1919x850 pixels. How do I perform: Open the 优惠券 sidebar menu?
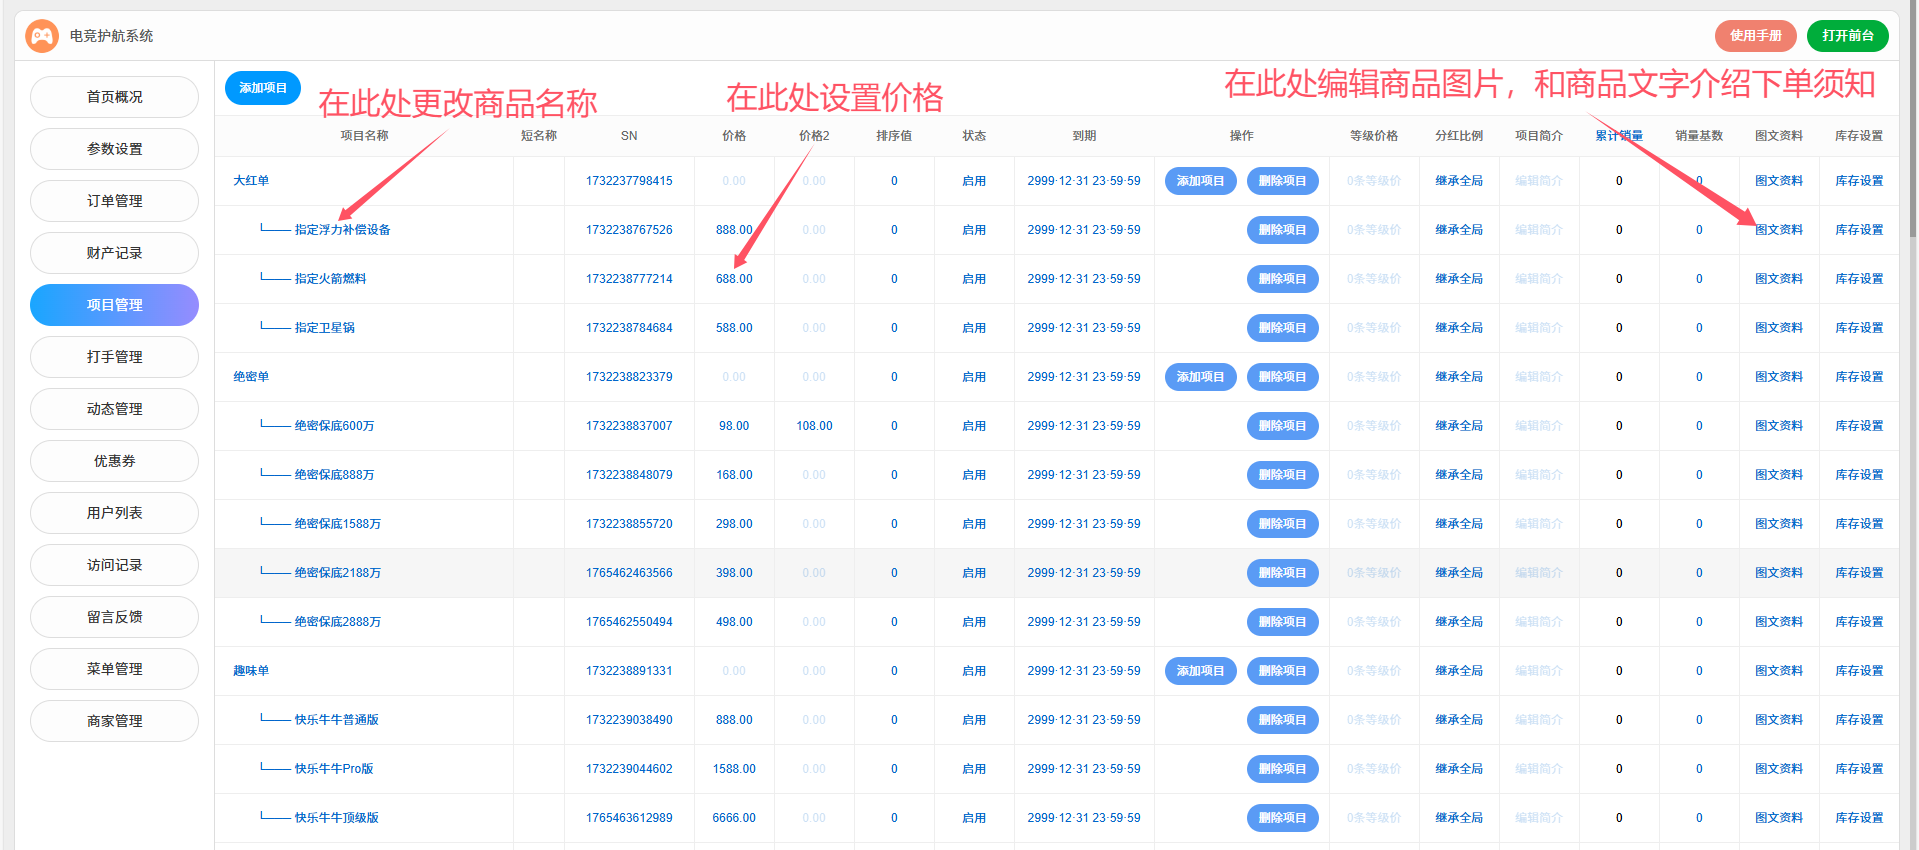(x=114, y=461)
